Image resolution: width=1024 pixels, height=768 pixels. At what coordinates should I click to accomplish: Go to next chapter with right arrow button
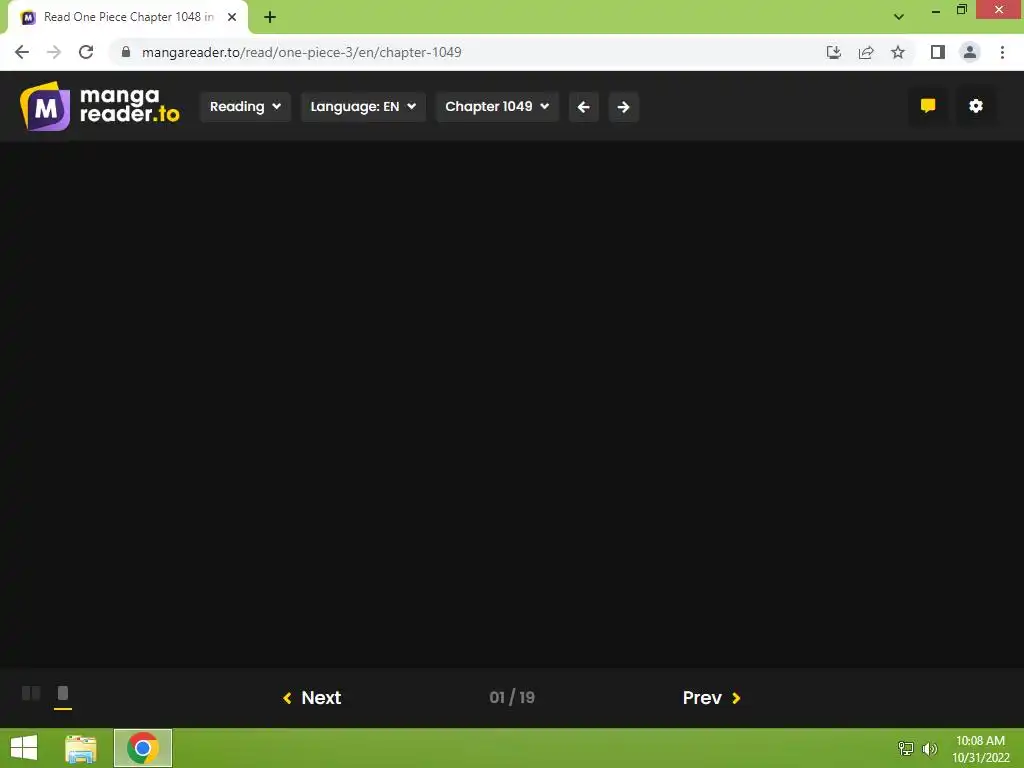(624, 106)
